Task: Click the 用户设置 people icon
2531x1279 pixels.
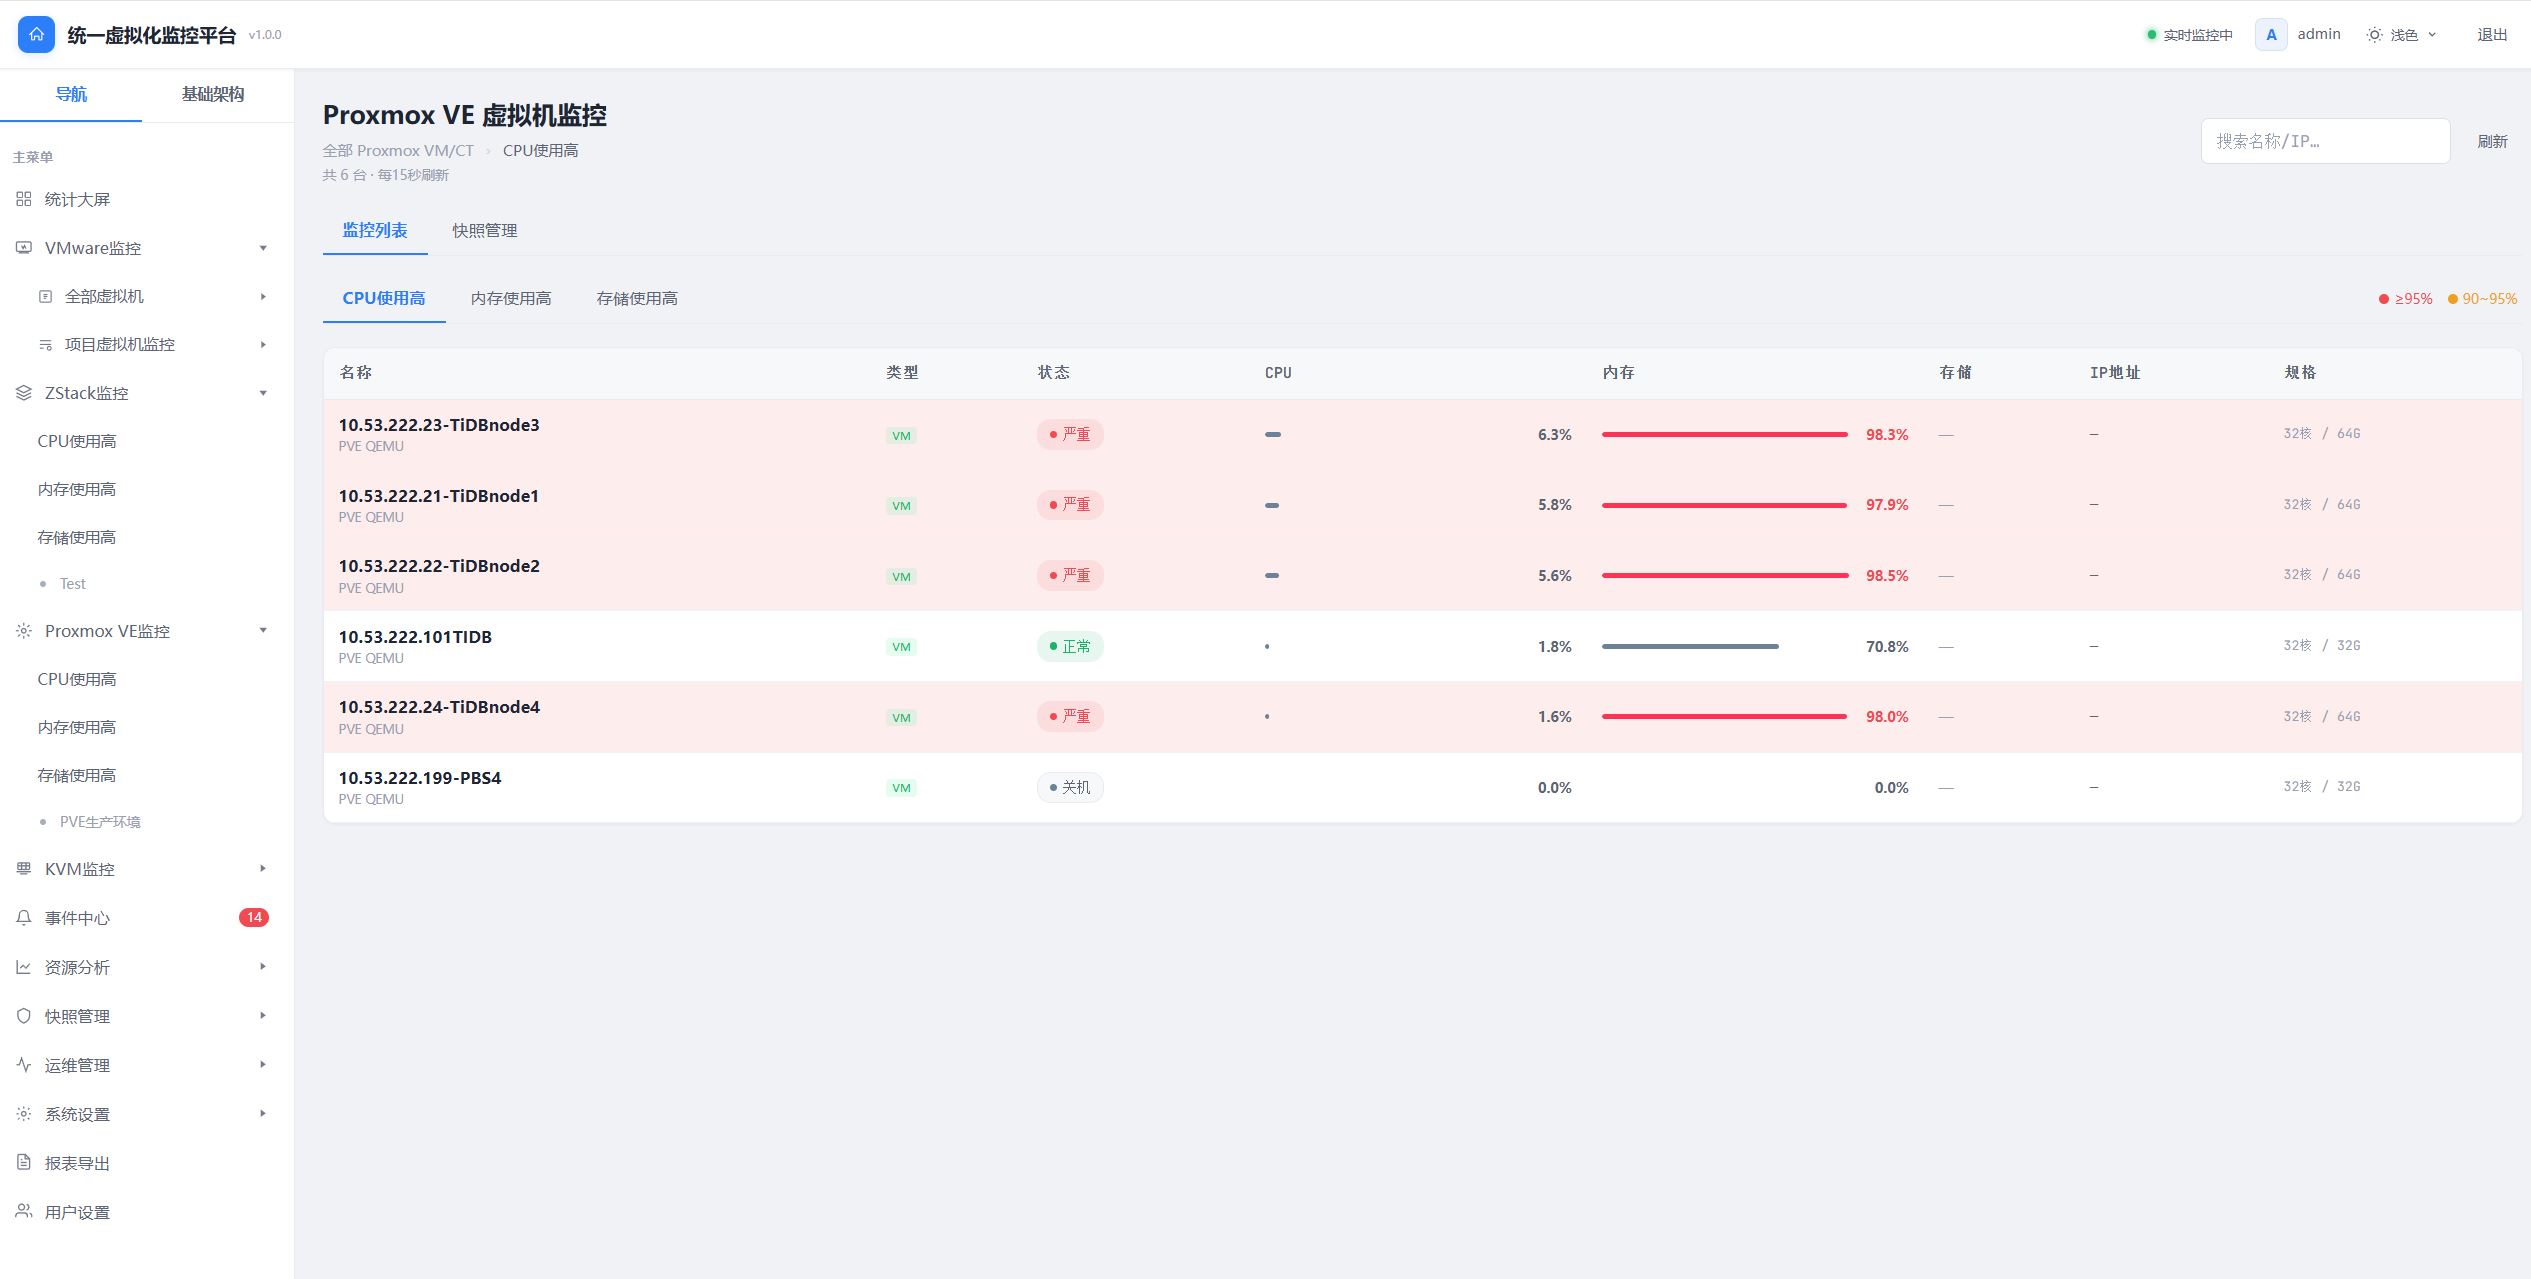Action: click(24, 1211)
